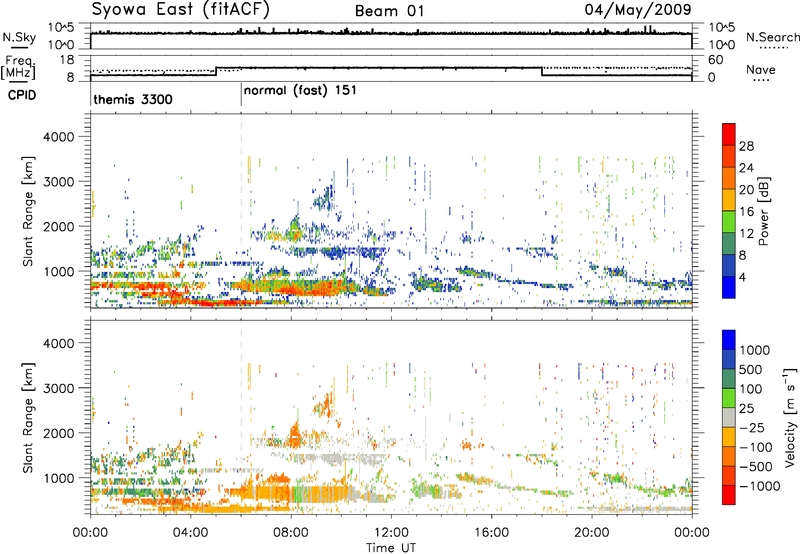Click the '12:00' time axis tick label
The height and width of the screenshot is (554, 800).
391,532
